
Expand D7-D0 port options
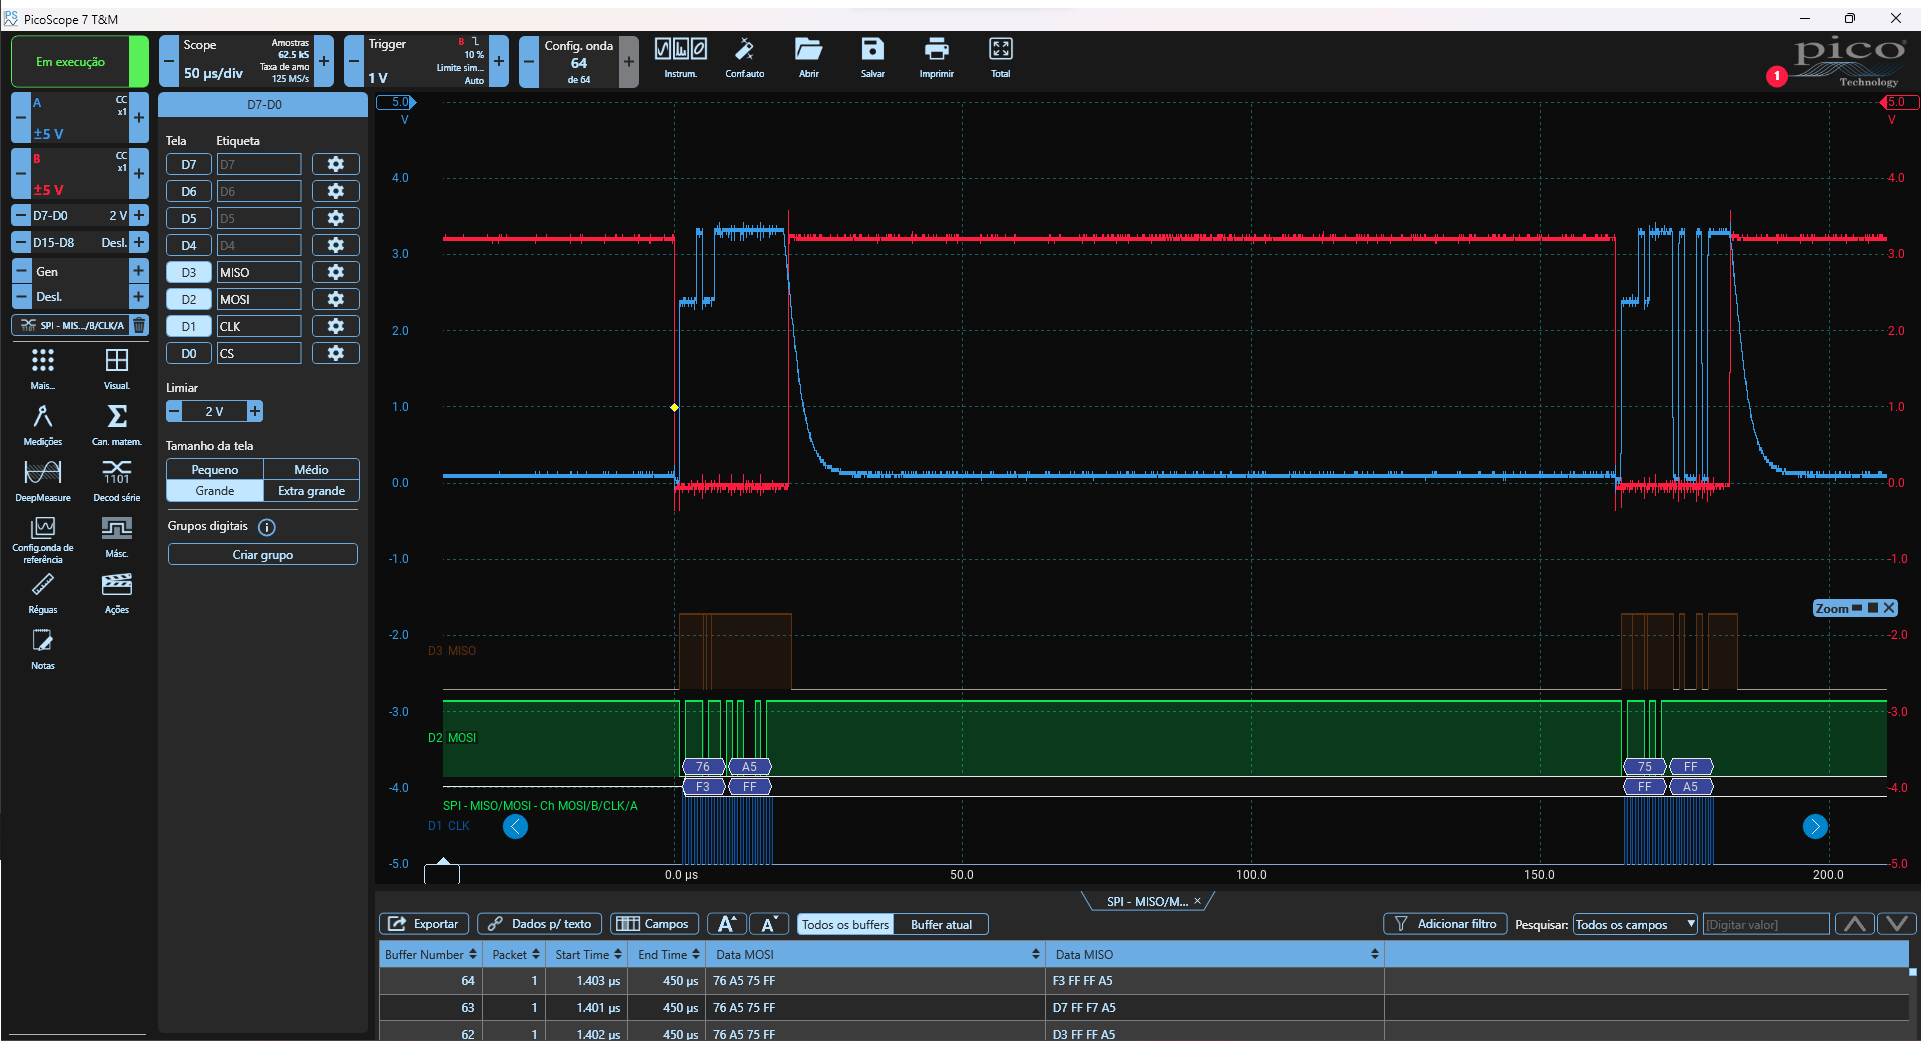tap(139, 215)
